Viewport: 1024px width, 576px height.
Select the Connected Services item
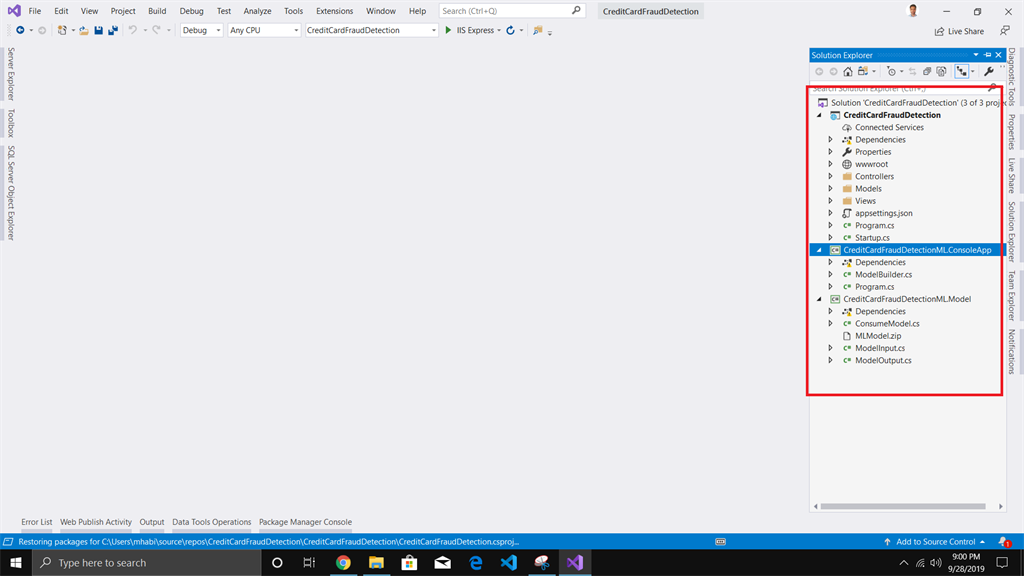coord(889,127)
